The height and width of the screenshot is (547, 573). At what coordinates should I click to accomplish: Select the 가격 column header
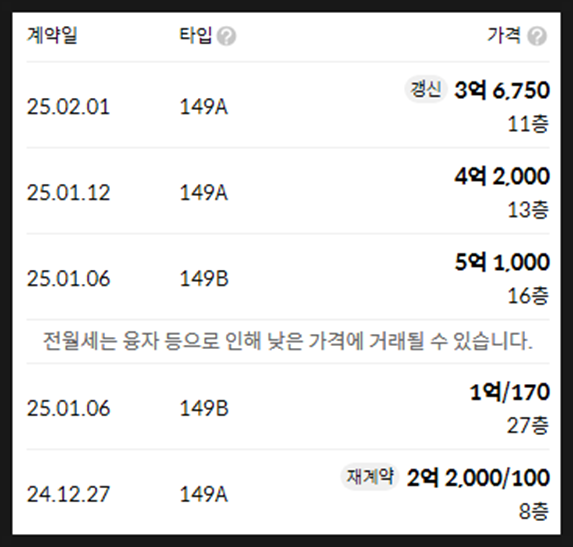point(504,35)
